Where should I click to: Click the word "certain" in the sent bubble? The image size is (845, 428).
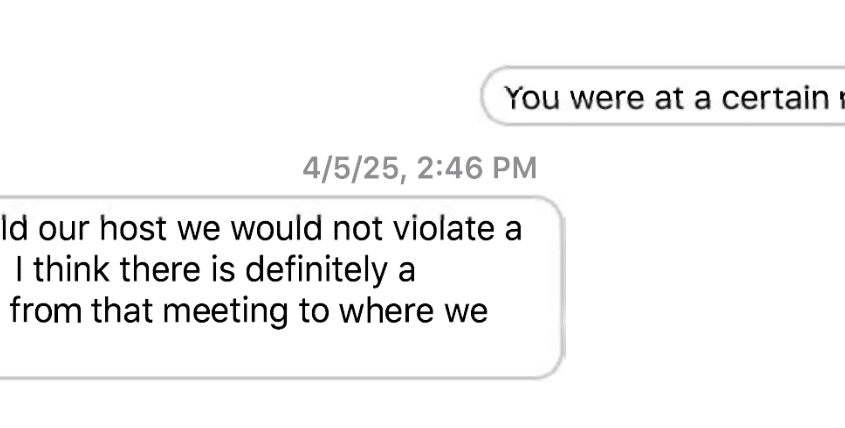point(775,98)
